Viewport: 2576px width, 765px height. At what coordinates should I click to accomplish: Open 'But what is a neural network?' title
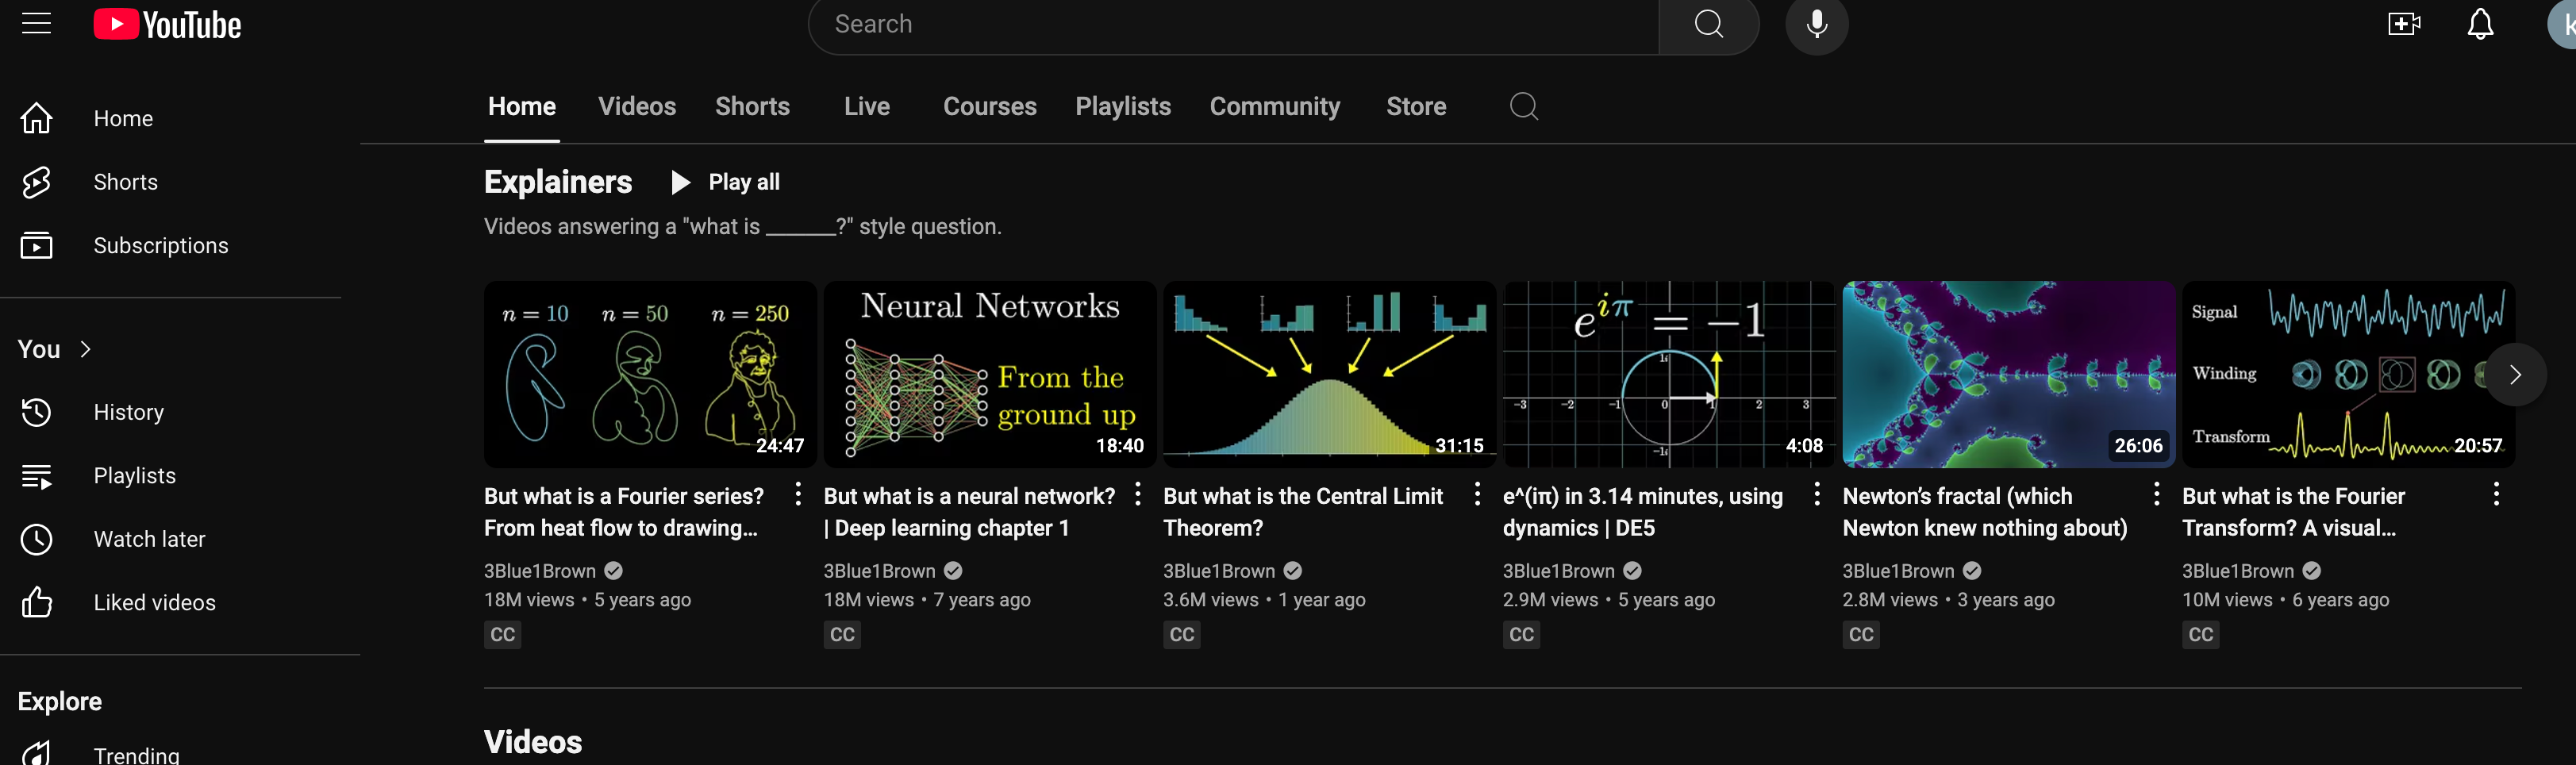tap(969, 512)
